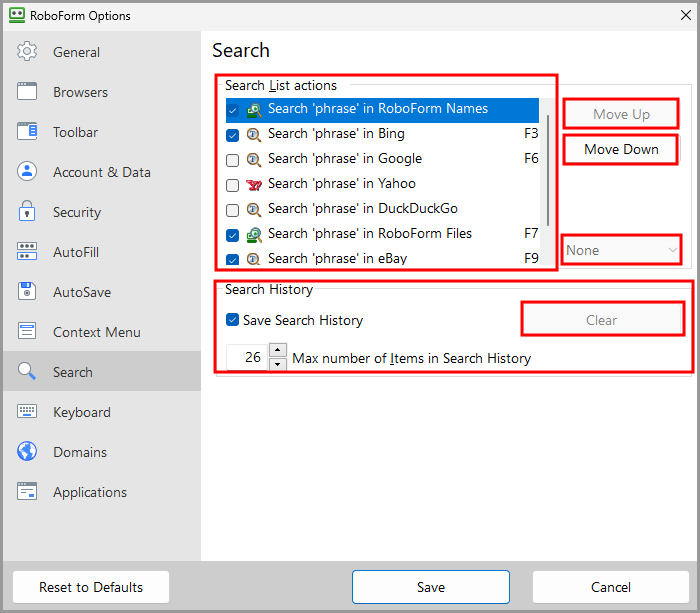The height and width of the screenshot is (613, 700).
Task: Click the Move Up button
Action: click(x=621, y=114)
